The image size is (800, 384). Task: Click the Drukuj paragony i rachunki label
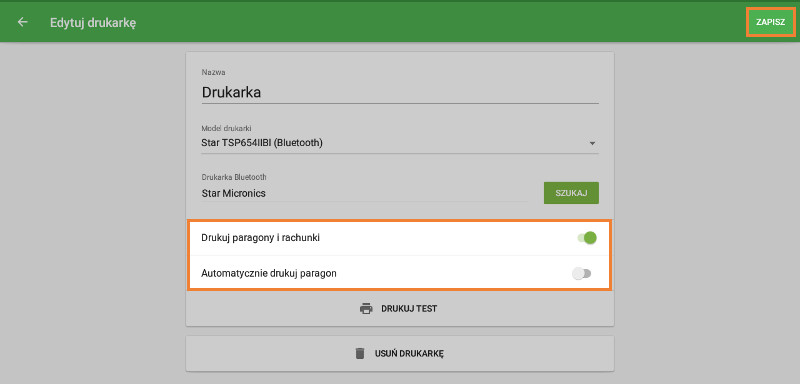261,238
